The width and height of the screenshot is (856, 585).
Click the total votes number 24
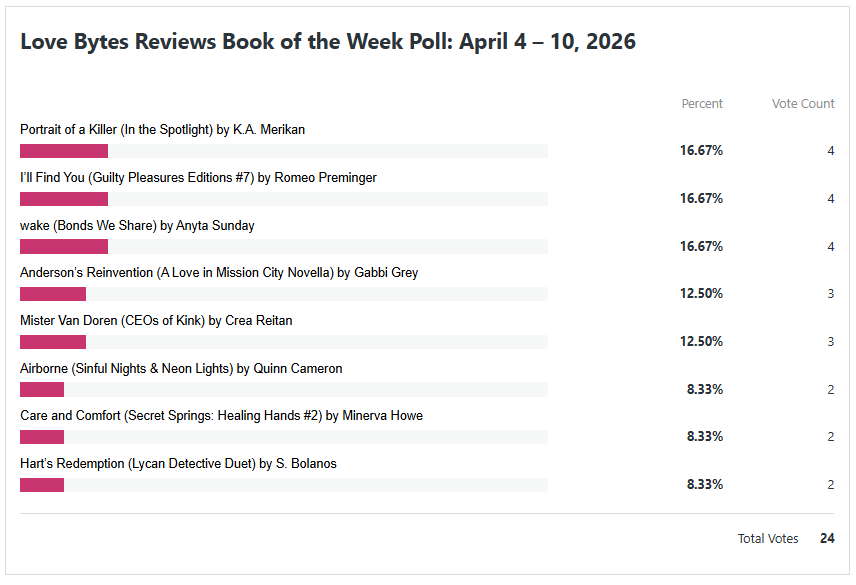[x=827, y=539]
